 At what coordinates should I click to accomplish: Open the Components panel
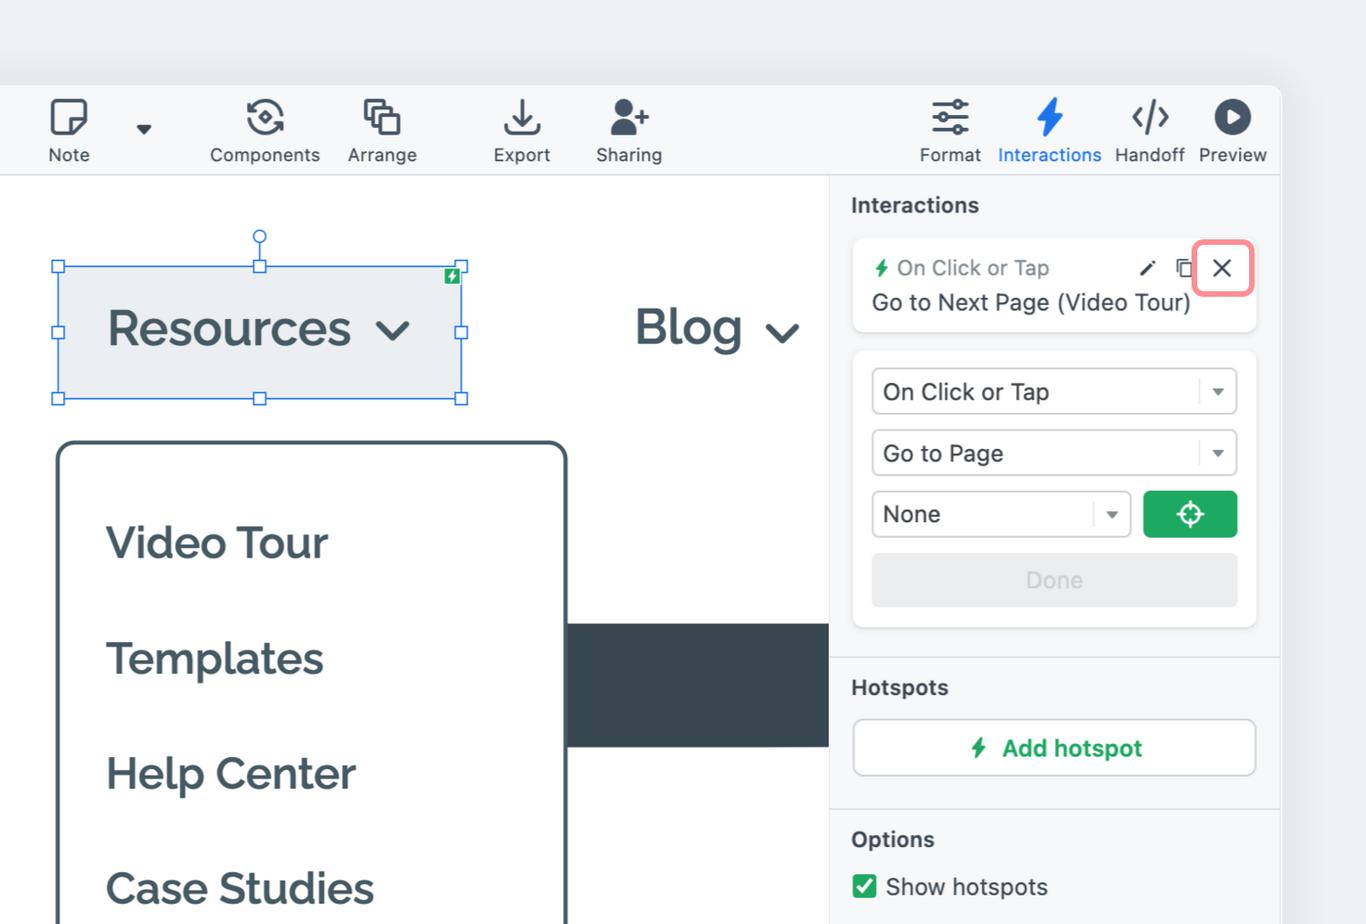265,131
